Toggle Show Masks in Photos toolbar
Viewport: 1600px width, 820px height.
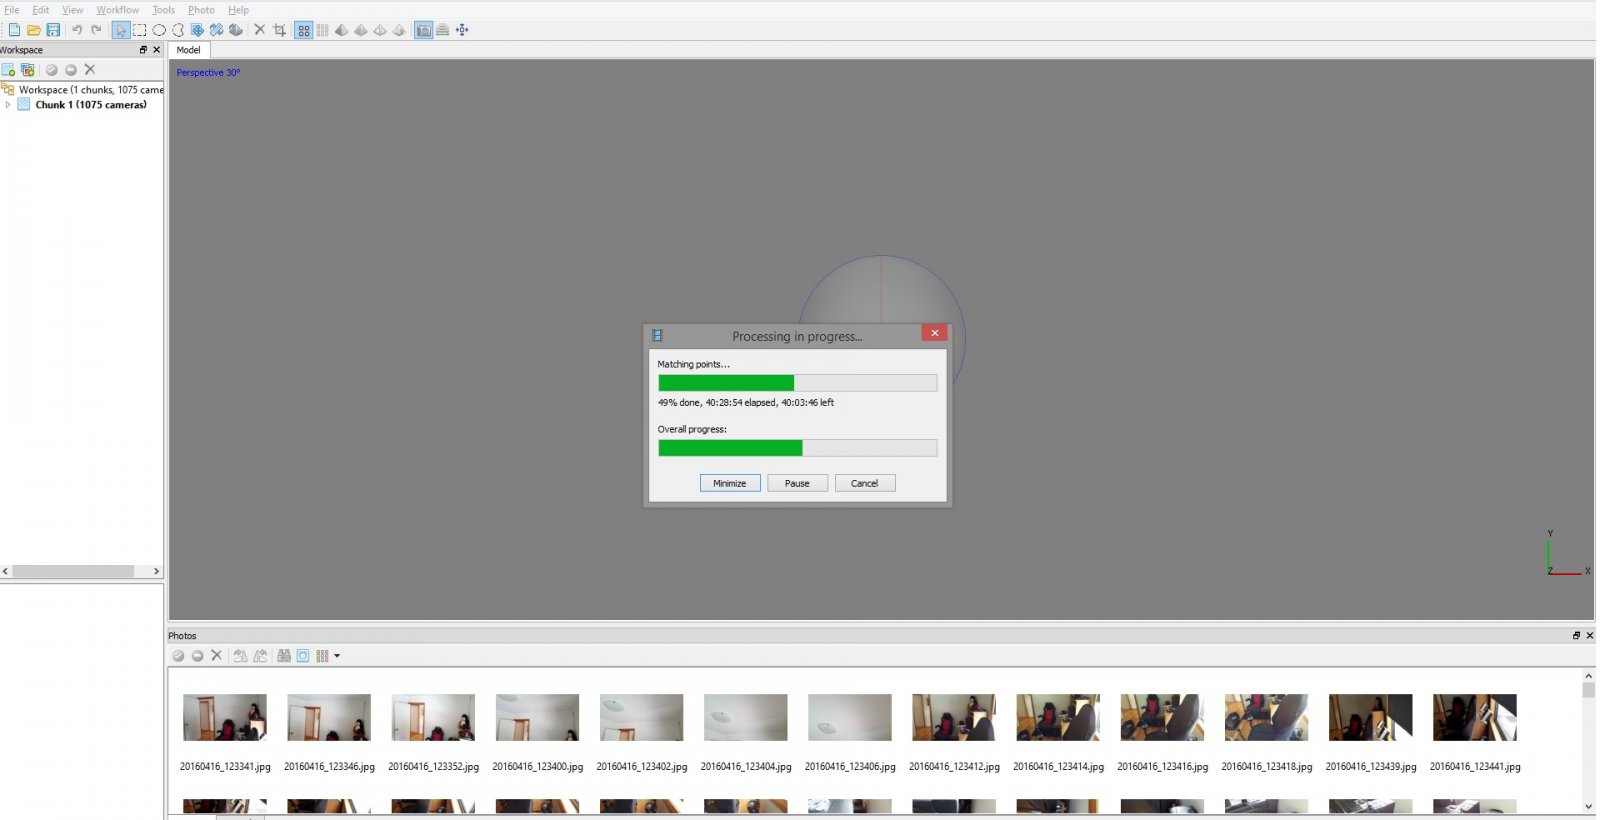(x=303, y=656)
